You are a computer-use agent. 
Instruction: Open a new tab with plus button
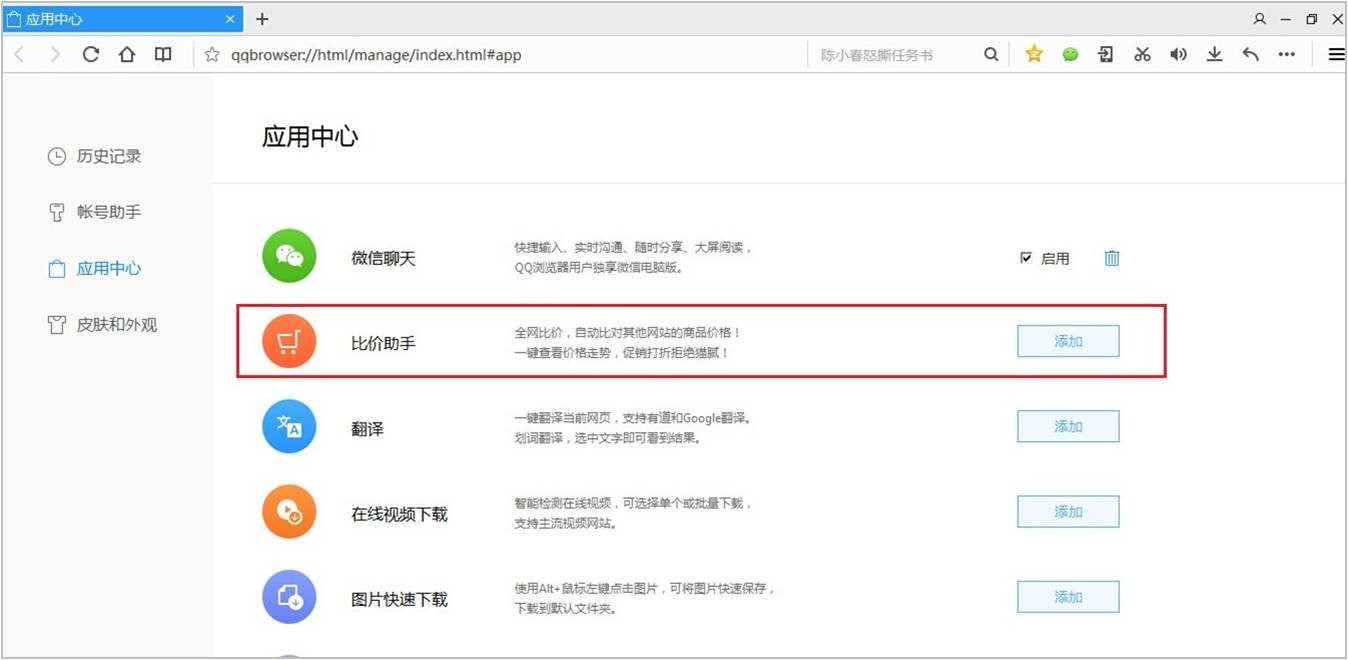262,19
